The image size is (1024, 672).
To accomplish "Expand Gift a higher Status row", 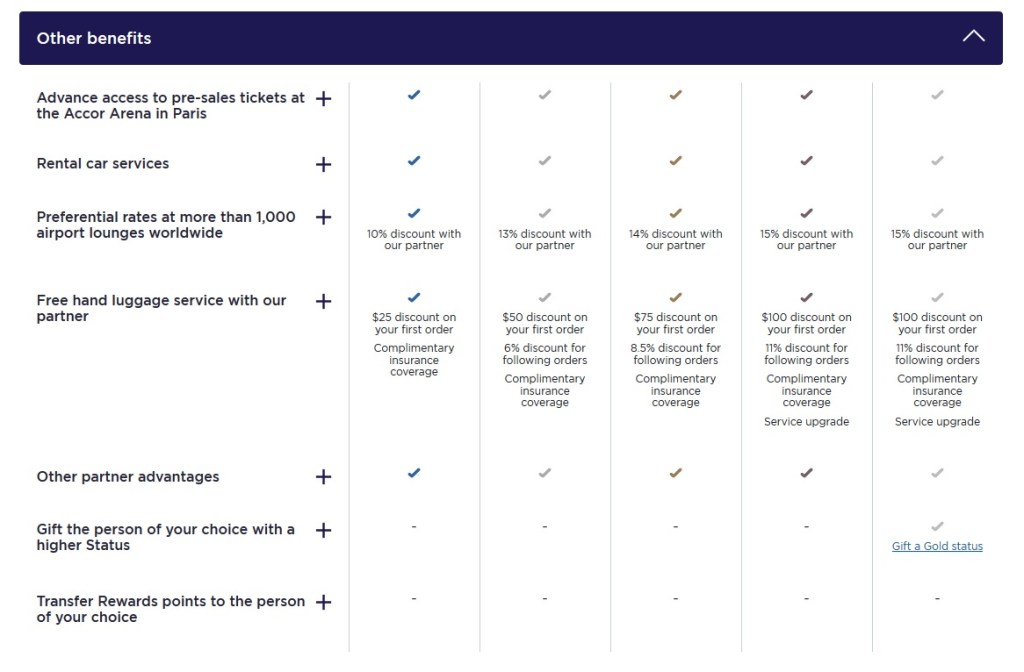I will click(x=323, y=530).
